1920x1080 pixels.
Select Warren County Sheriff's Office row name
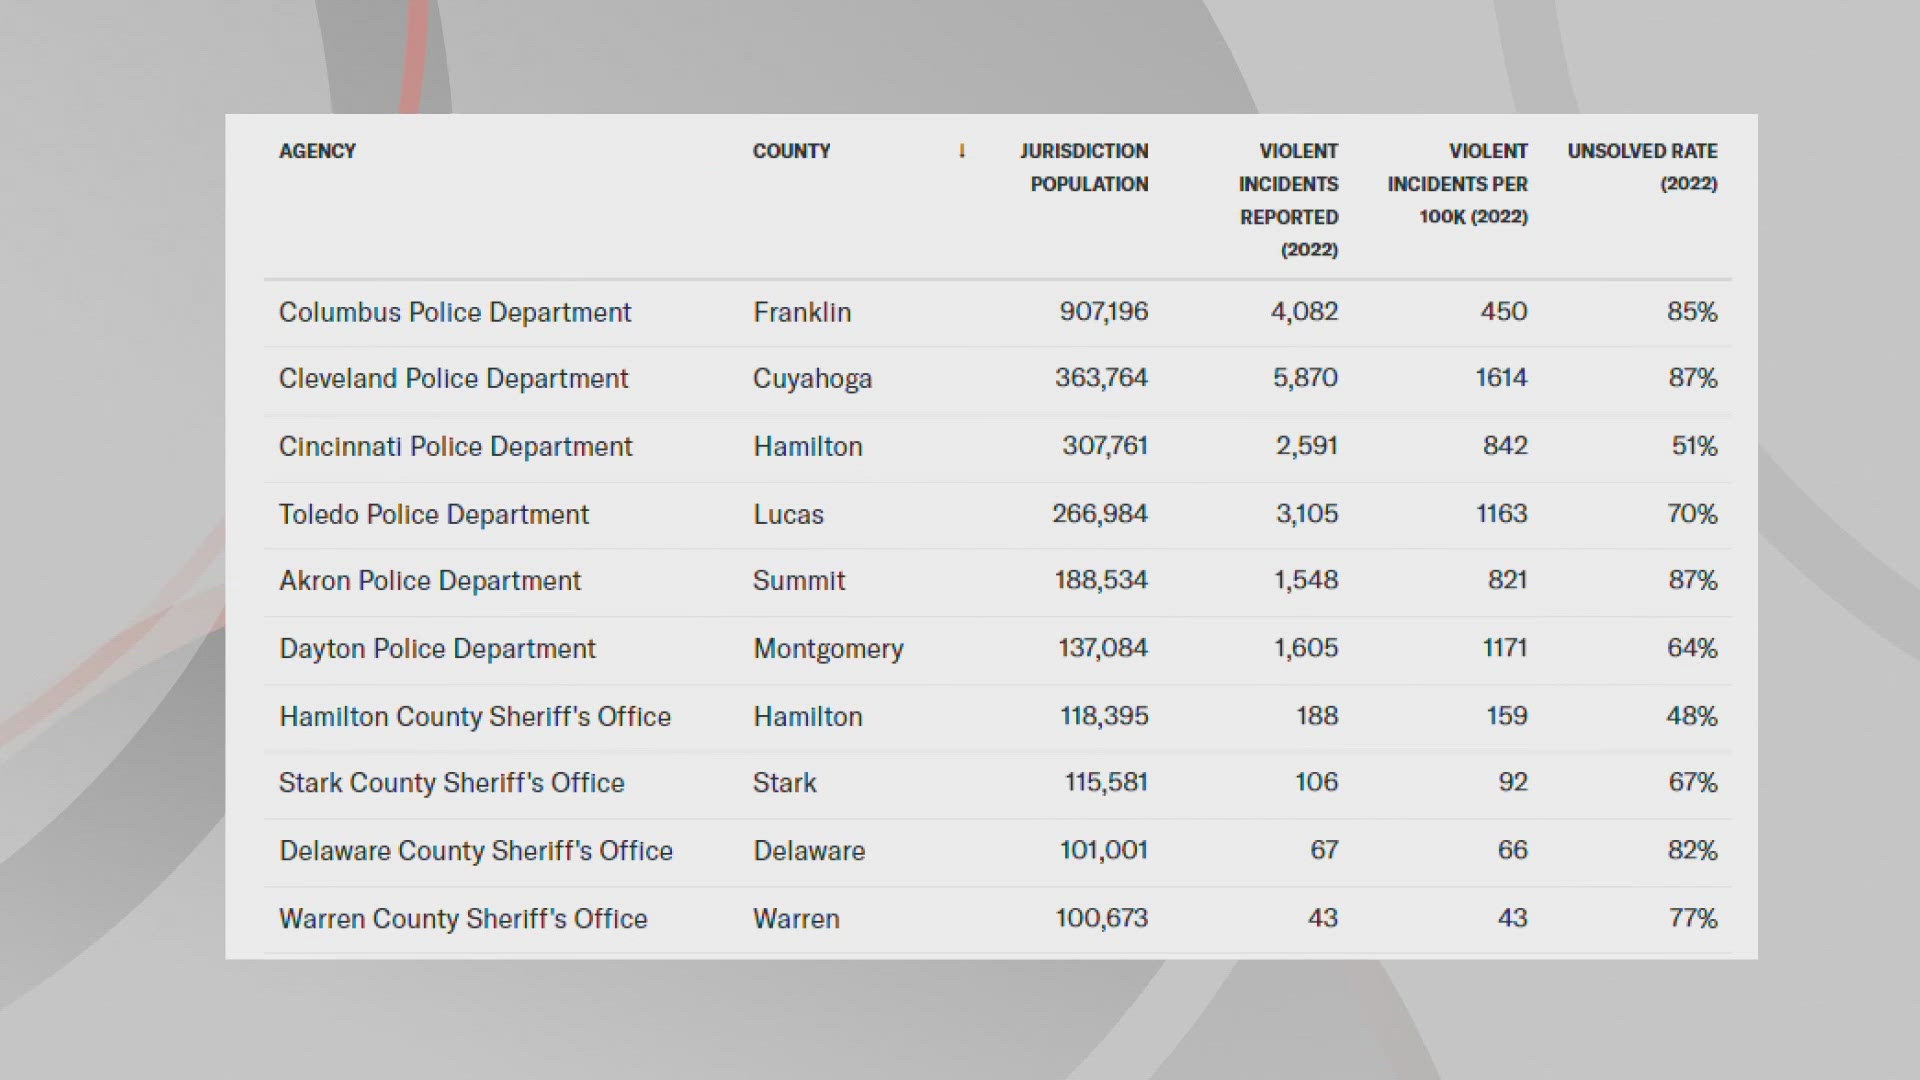[463, 919]
